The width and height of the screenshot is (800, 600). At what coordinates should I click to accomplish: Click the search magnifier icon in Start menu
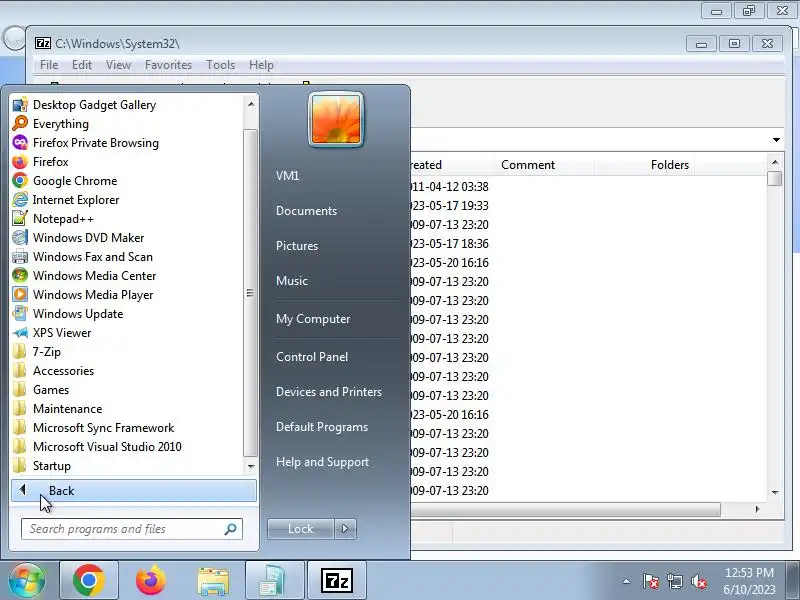(x=231, y=529)
